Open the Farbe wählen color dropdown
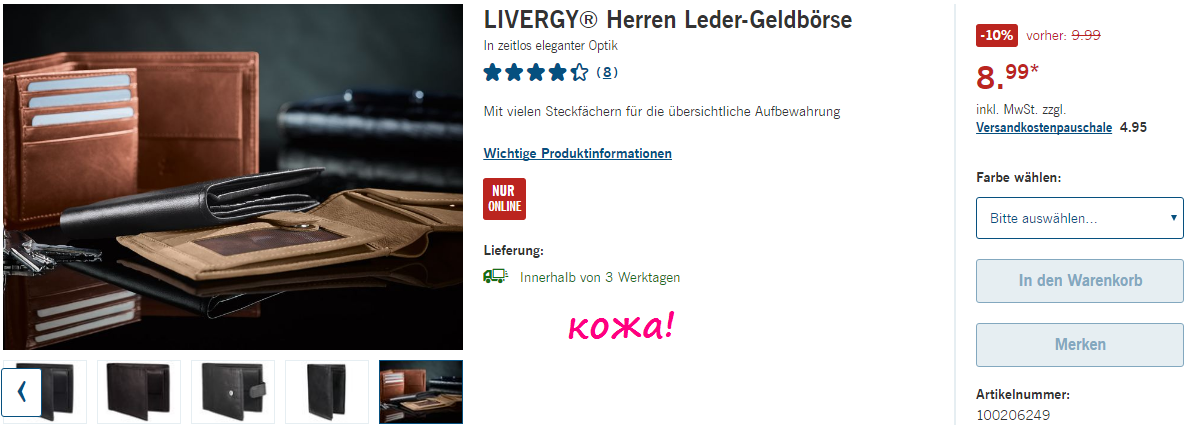1187x425 pixels. click(x=1080, y=218)
